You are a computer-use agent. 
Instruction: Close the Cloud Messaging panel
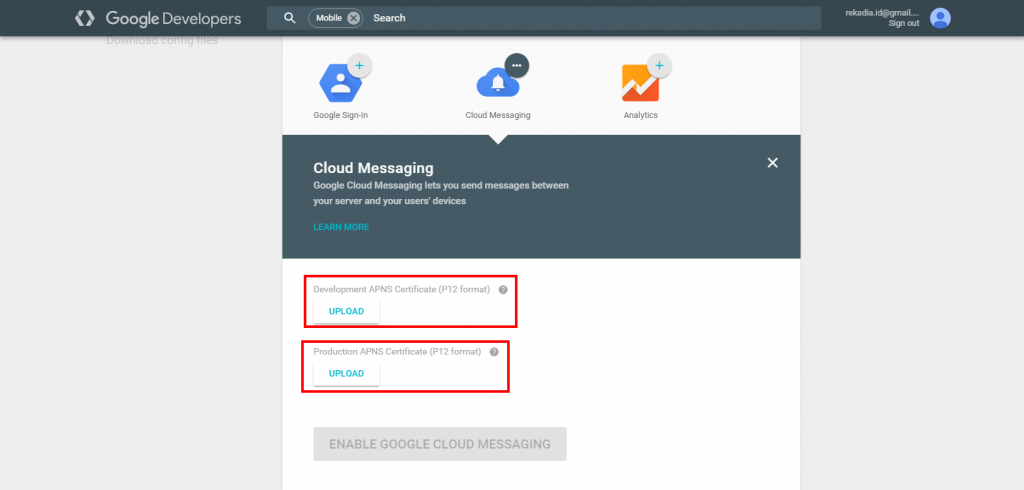(773, 163)
